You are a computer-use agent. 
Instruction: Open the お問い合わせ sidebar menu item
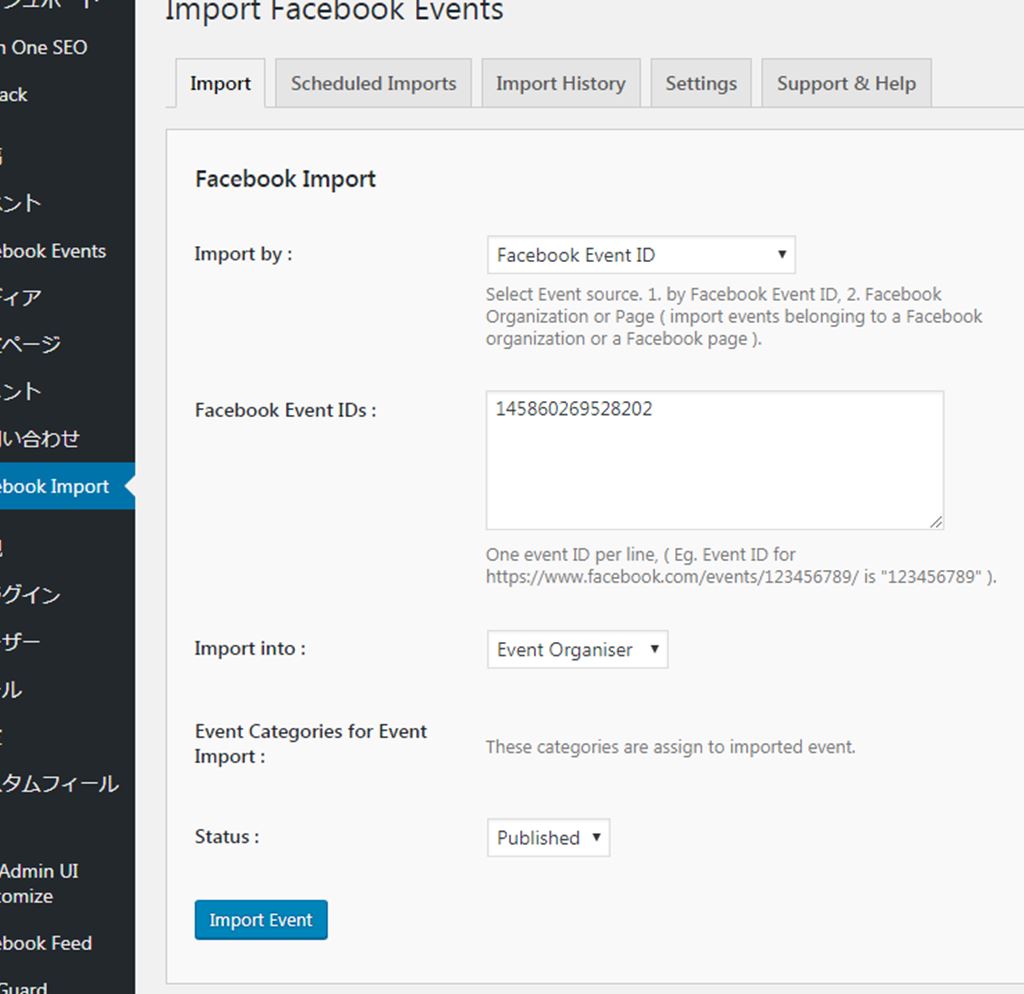[x=40, y=439]
